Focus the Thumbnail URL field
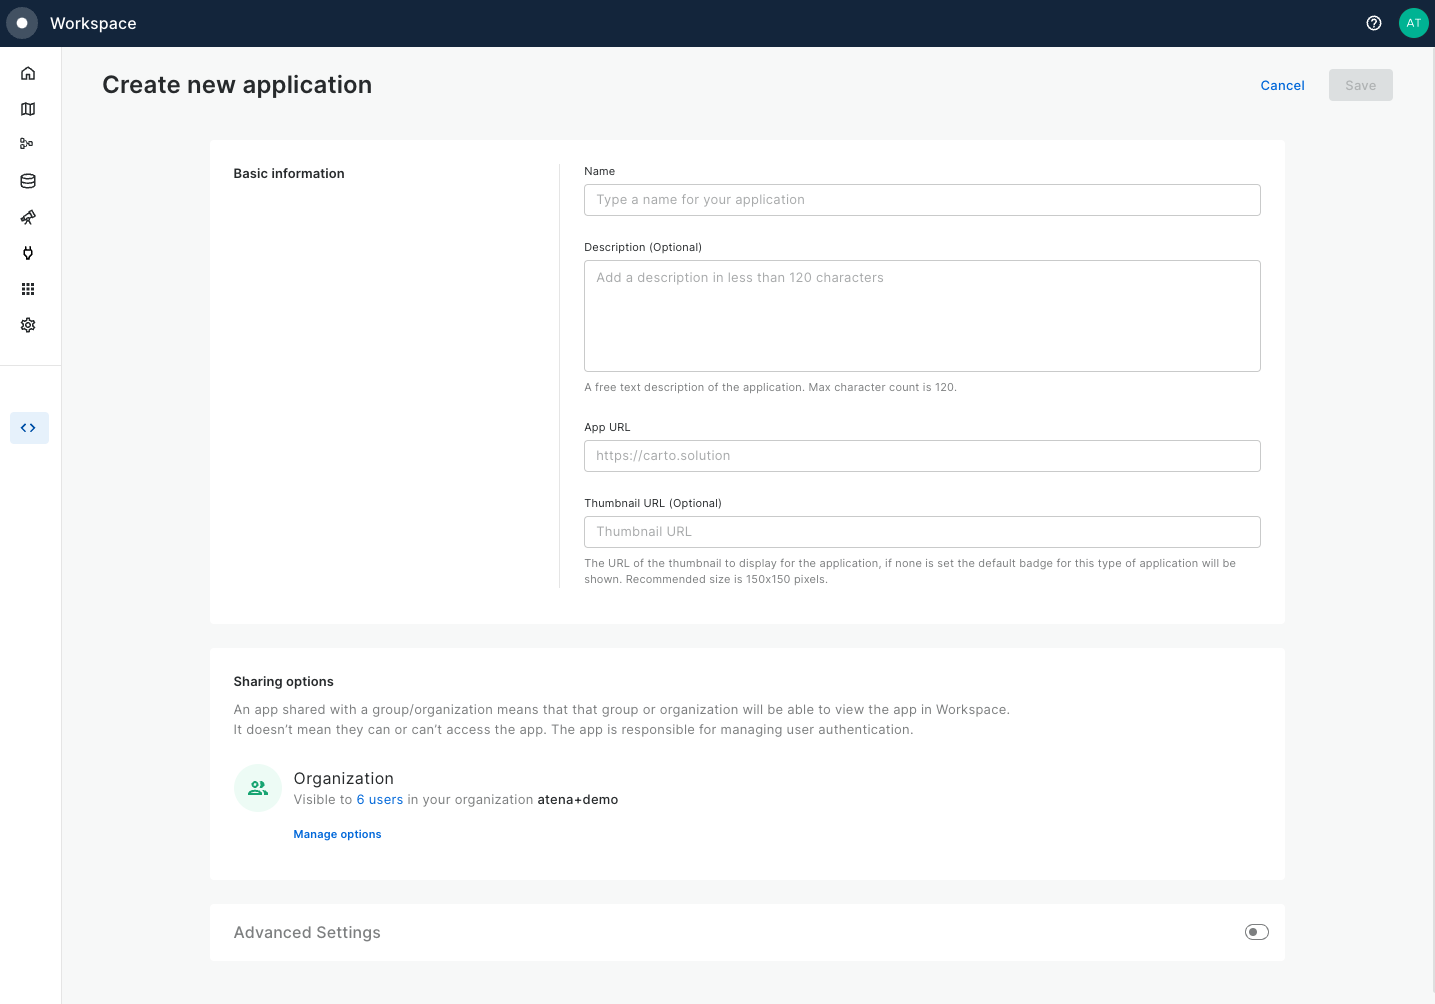 point(922,532)
